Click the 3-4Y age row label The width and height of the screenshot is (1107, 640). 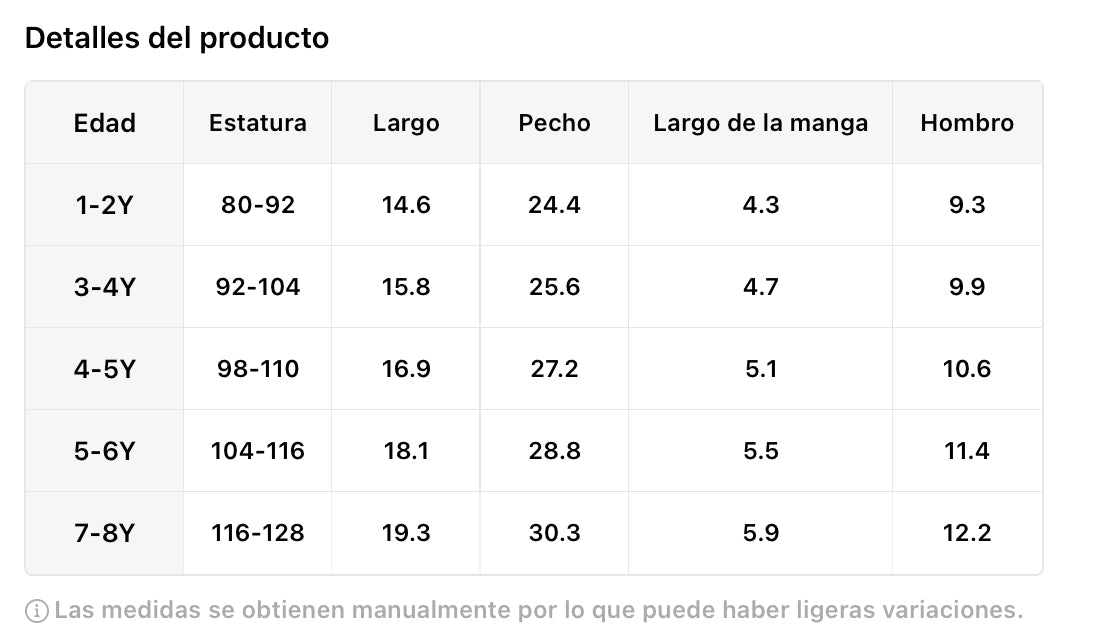[x=104, y=287]
